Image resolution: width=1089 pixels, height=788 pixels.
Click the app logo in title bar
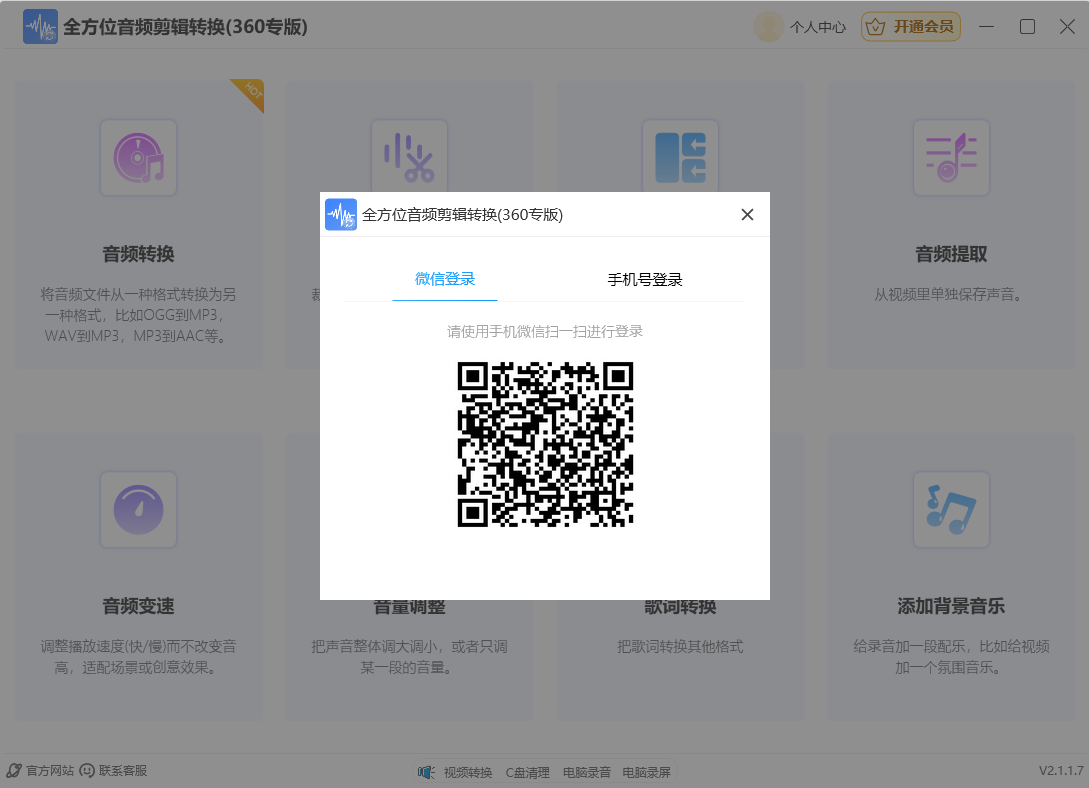click(x=40, y=27)
